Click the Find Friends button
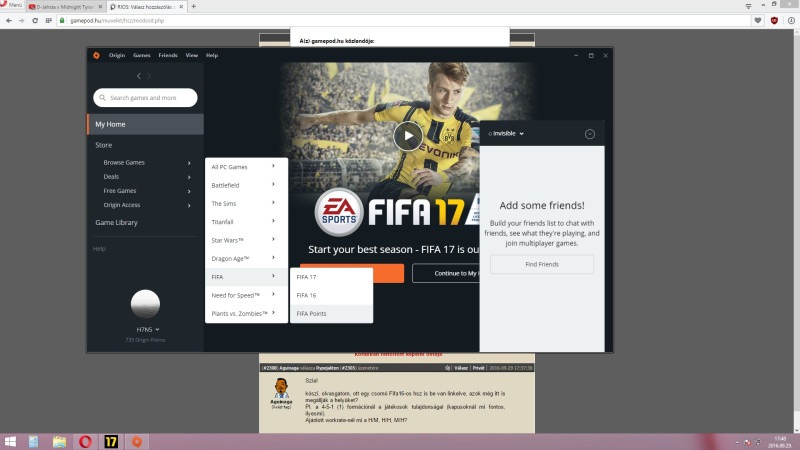This screenshot has height=450, width=800. point(542,264)
